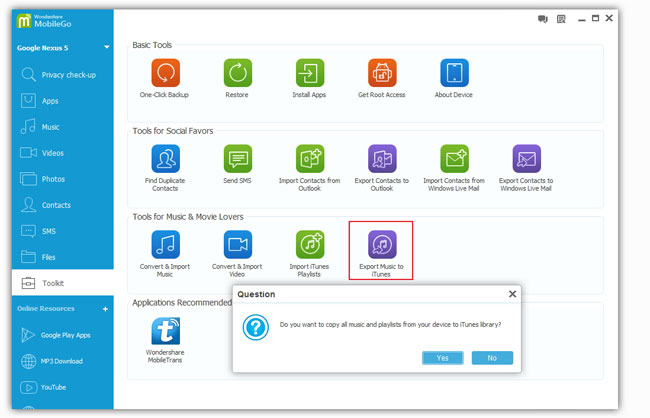Screen dimensions: 650x418
Task: Open the Install Apps tool
Action: tap(310, 73)
